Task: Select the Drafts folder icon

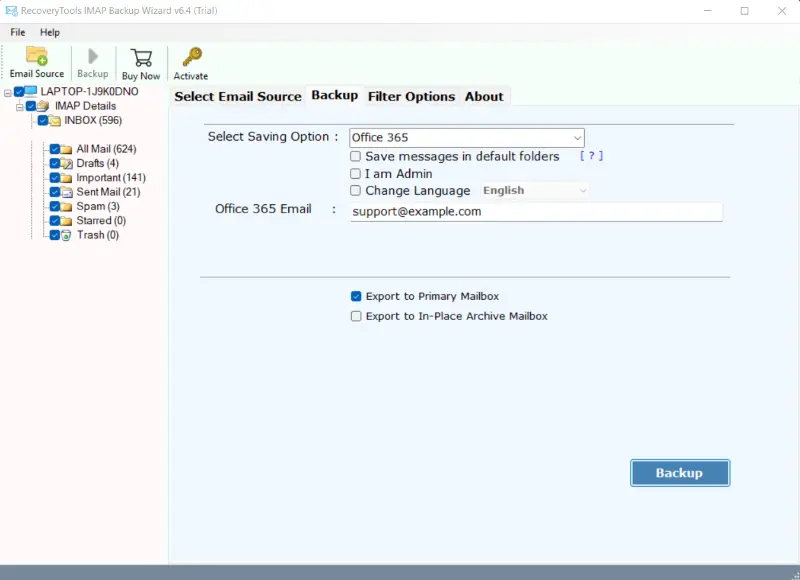Action: point(67,163)
